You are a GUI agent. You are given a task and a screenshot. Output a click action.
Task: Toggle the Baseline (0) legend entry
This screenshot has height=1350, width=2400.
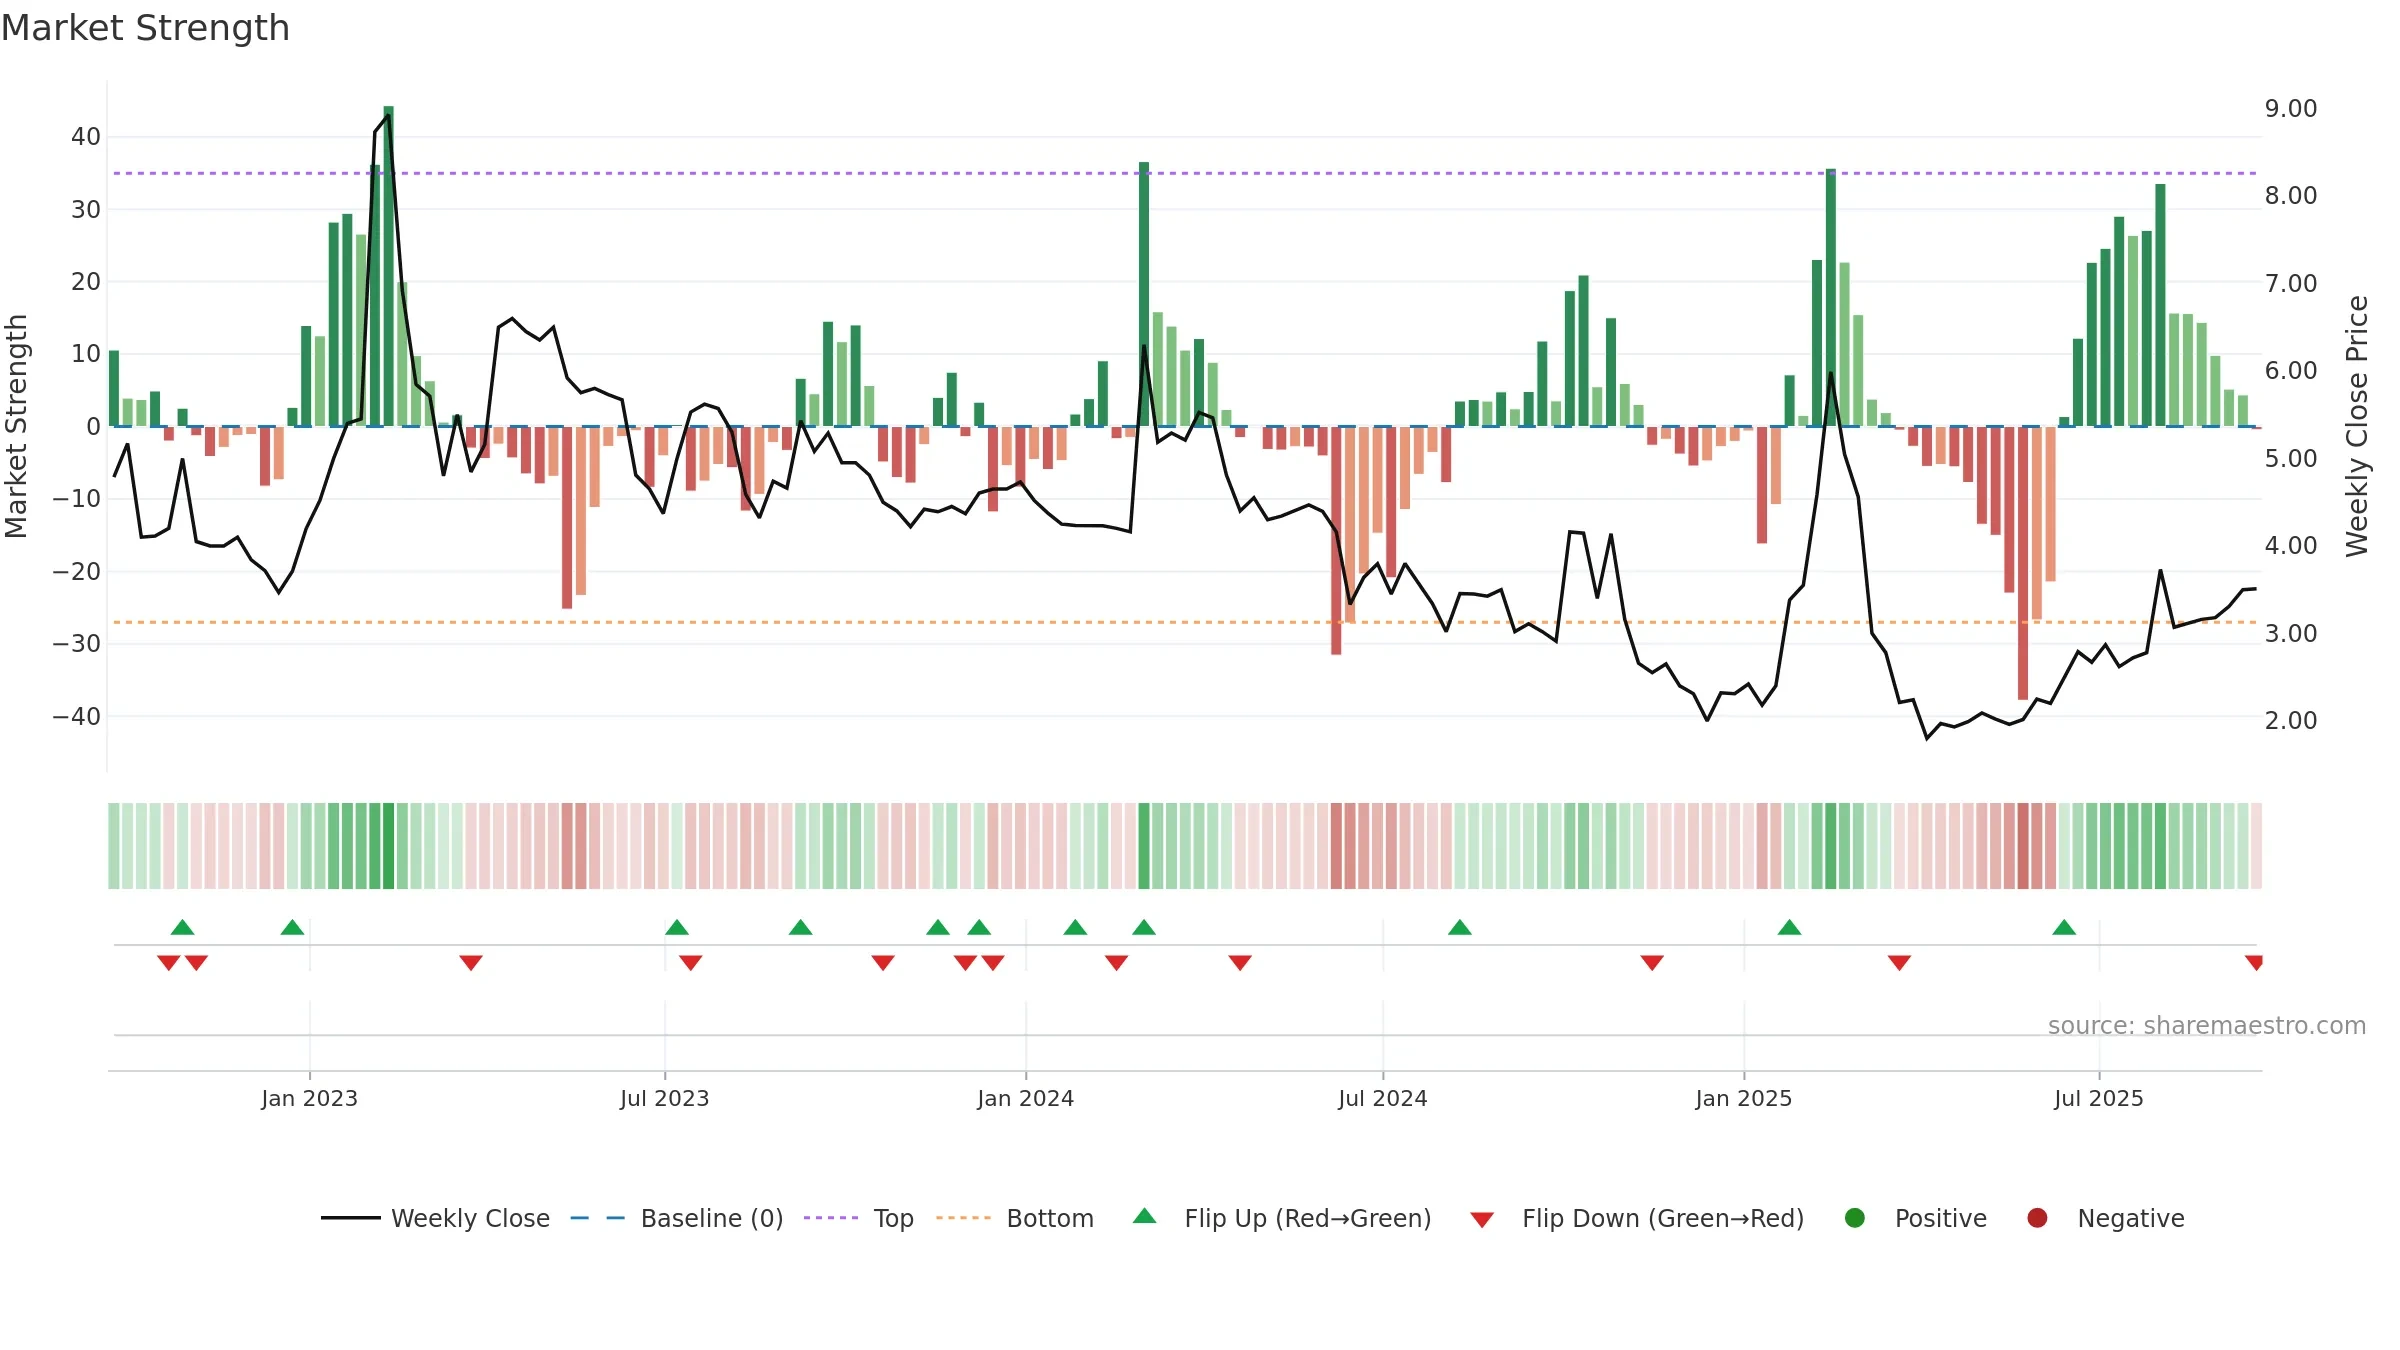(677, 1218)
